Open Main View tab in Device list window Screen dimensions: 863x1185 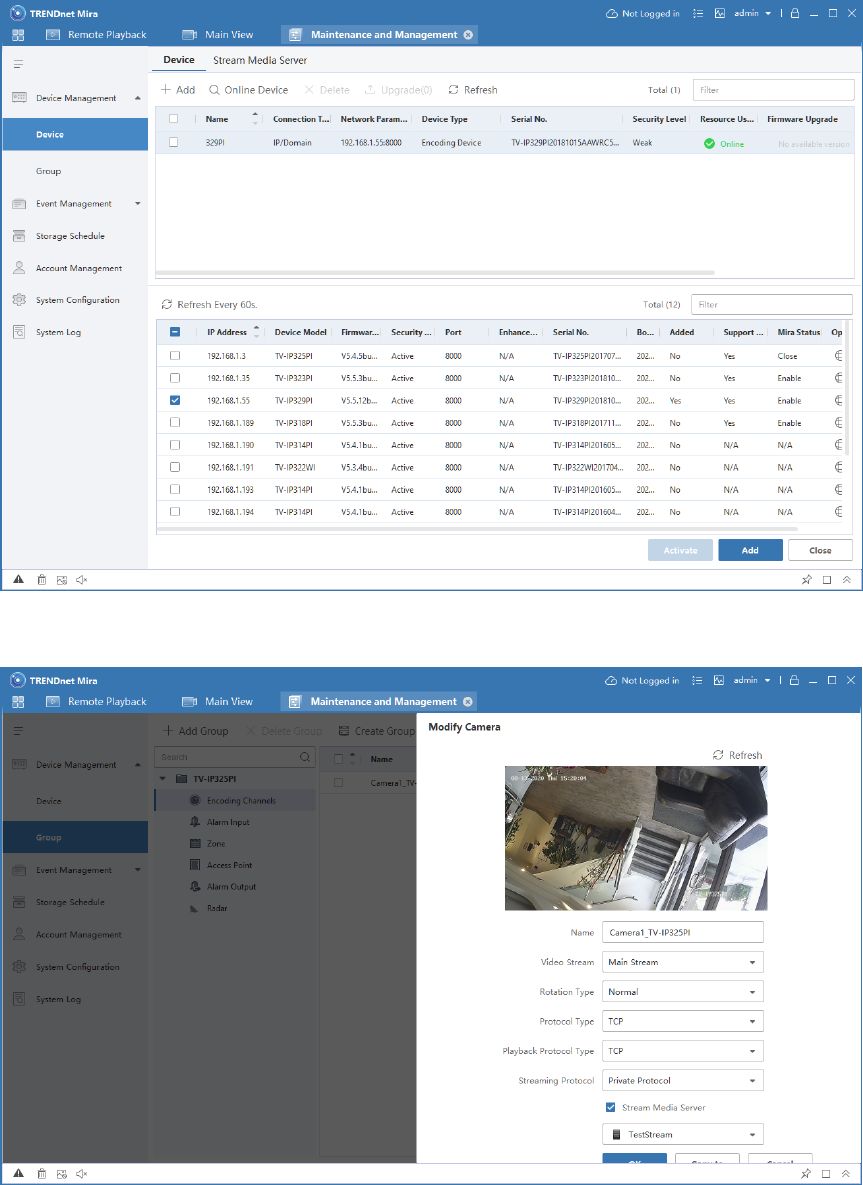[218, 35]
